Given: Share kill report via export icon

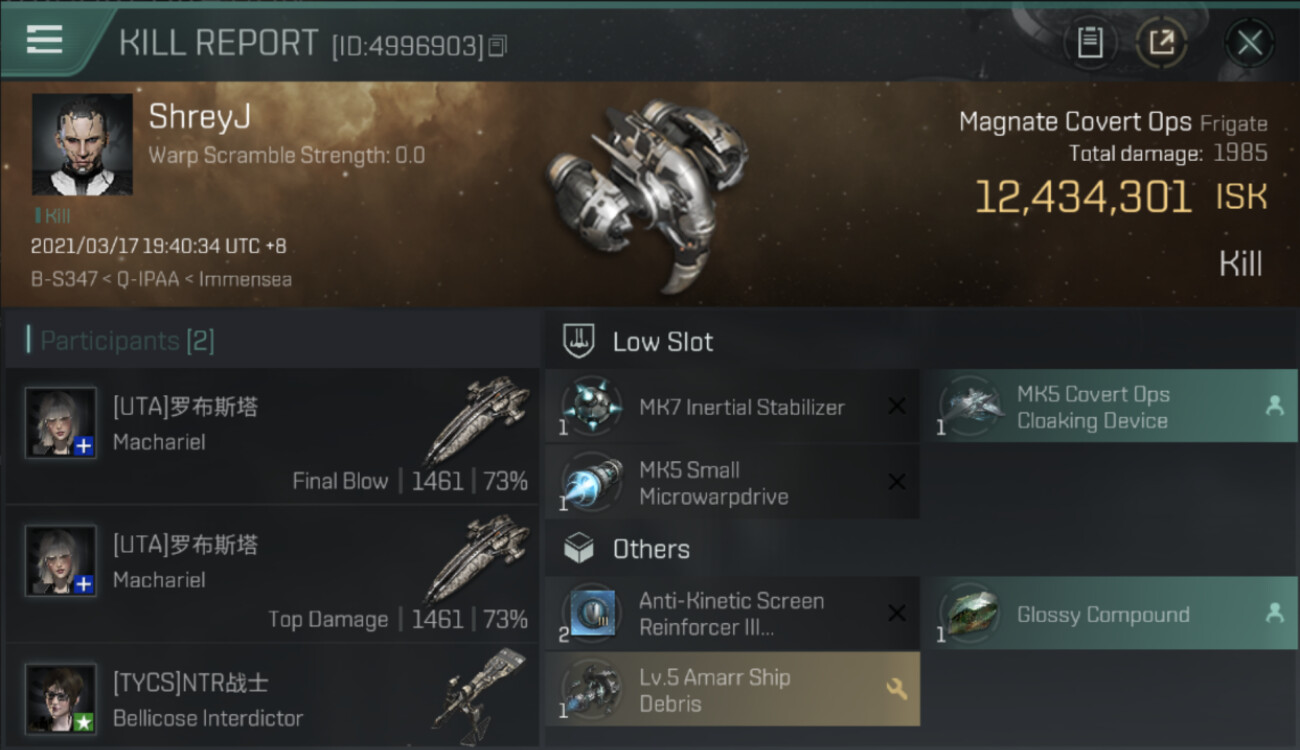Looking at the screenshot, I should pos(1160,42).
